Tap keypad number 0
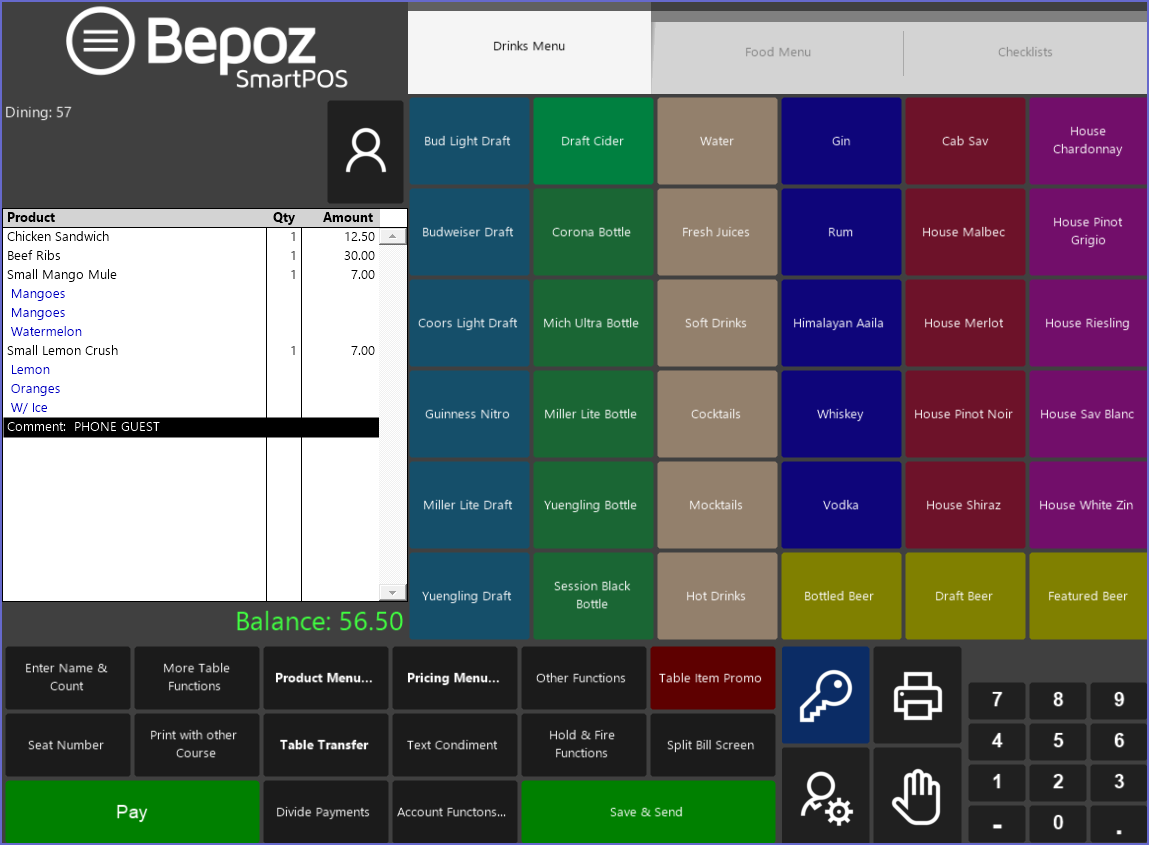Screen dimensions: 1149x845 pos(1057,823)
